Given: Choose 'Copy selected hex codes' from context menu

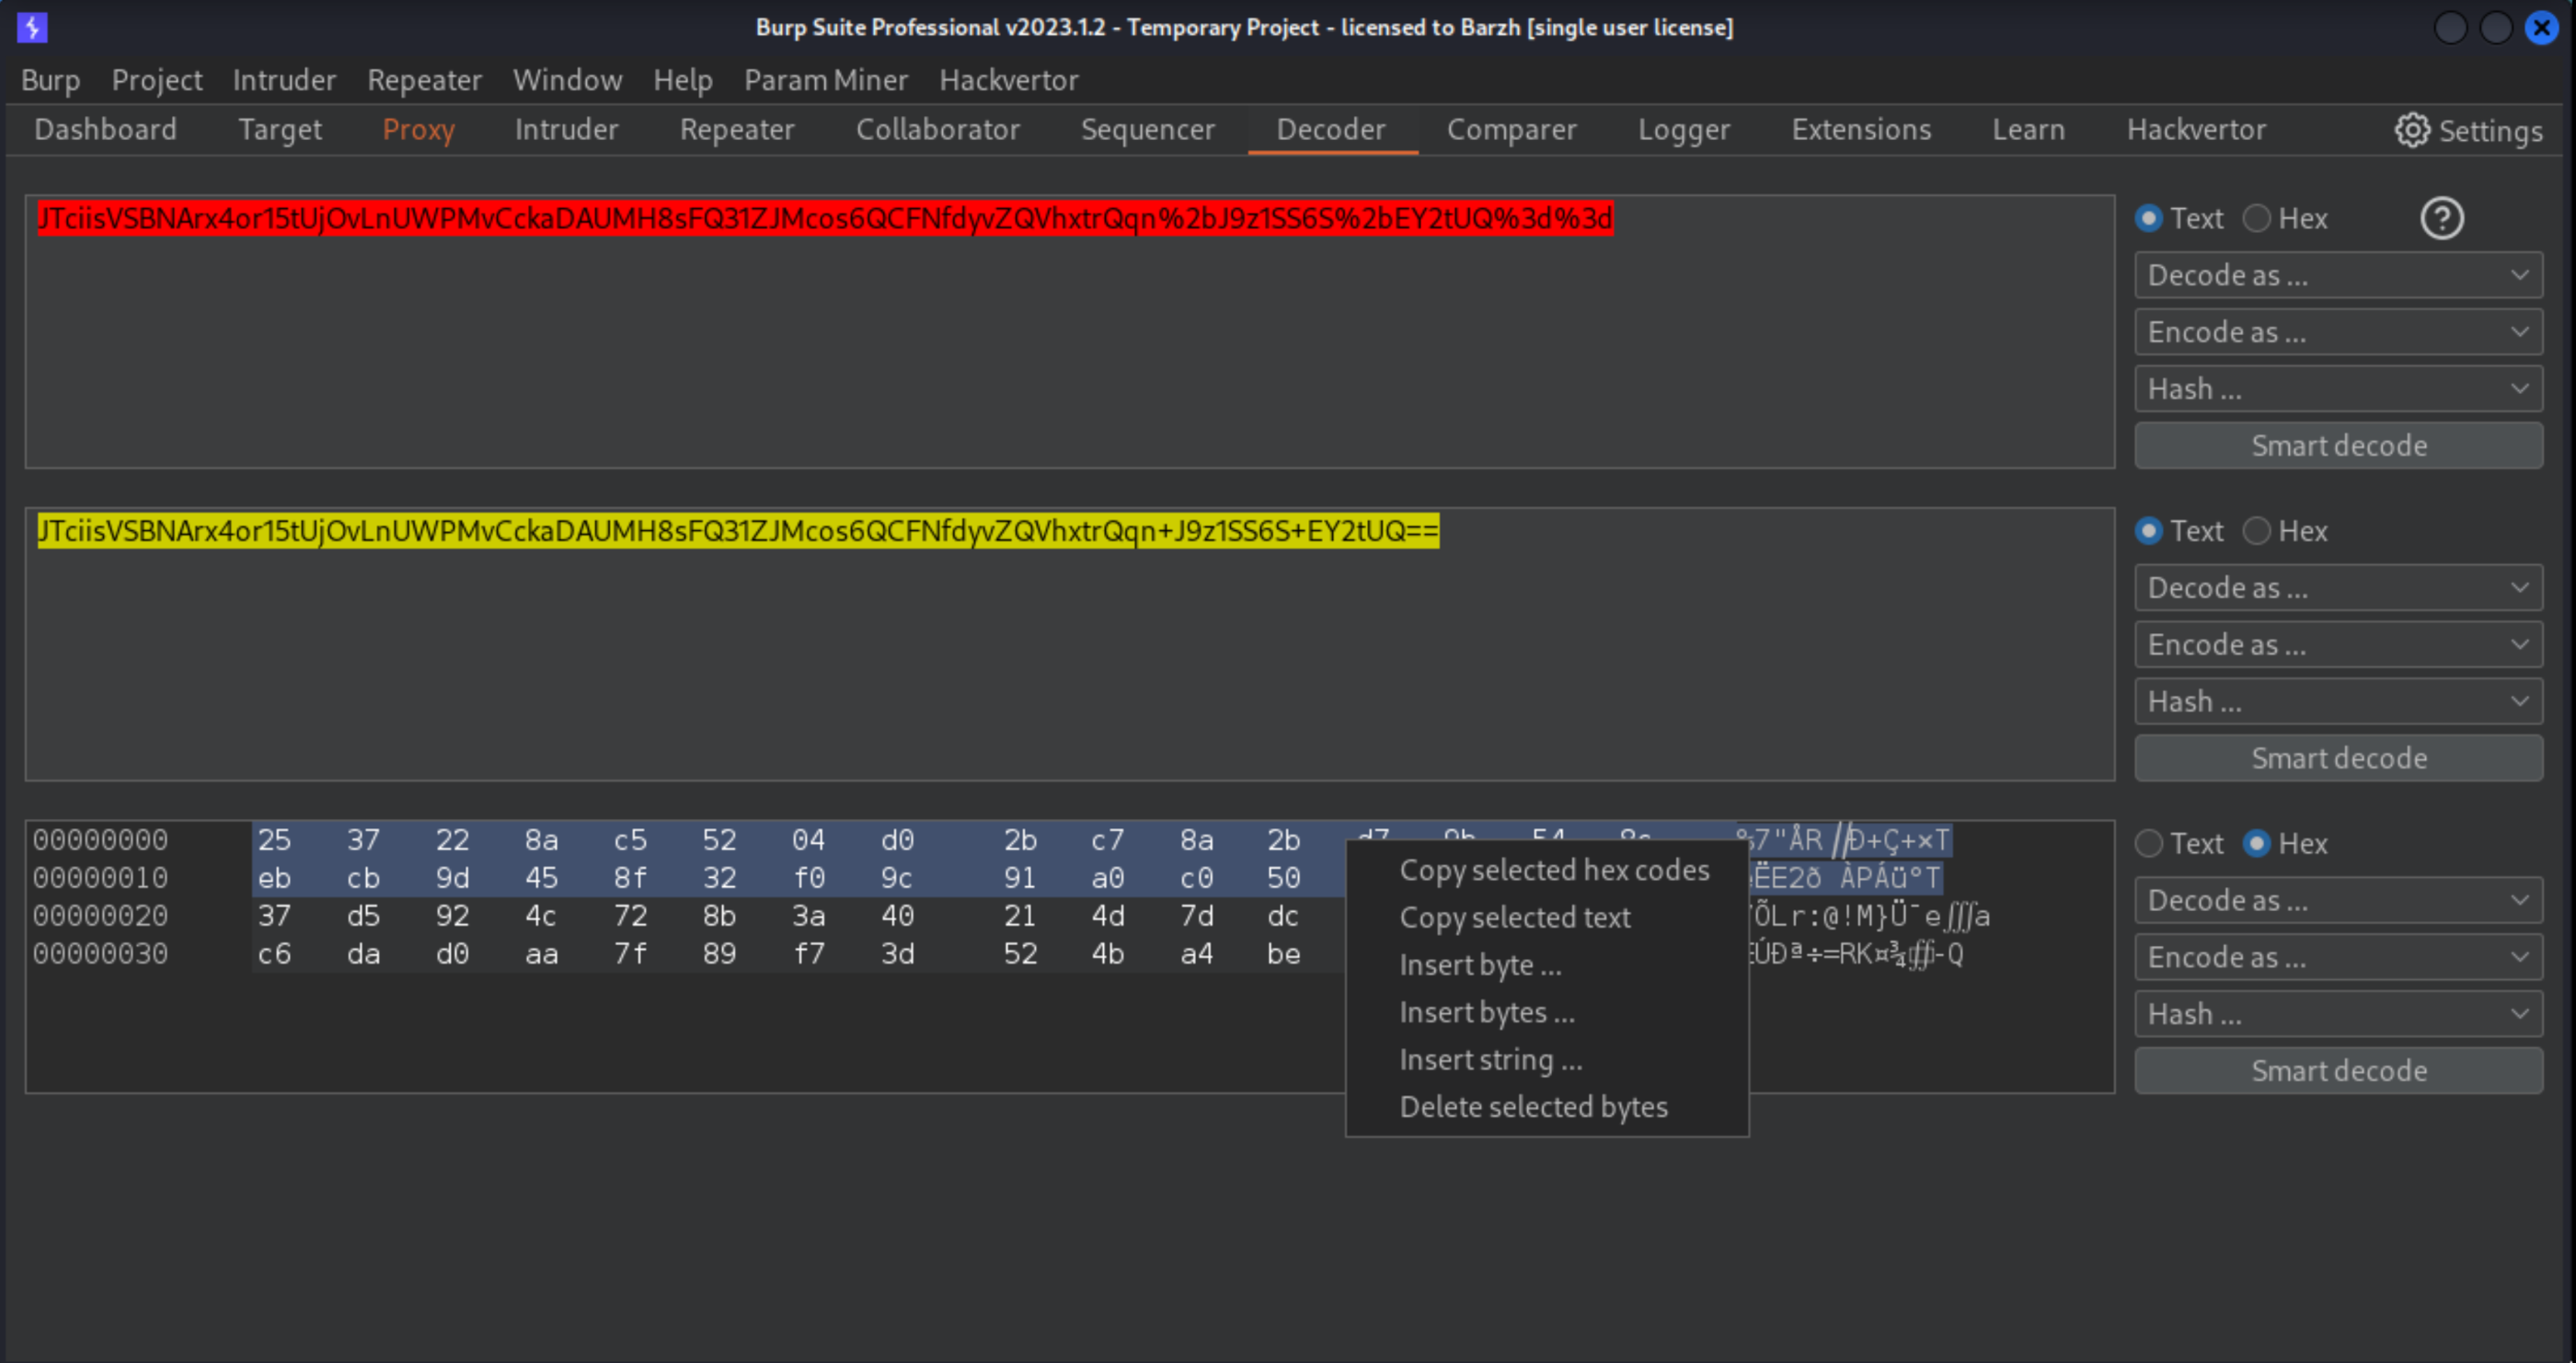Looking at the screenshot, I should (x=1547, y=870).
